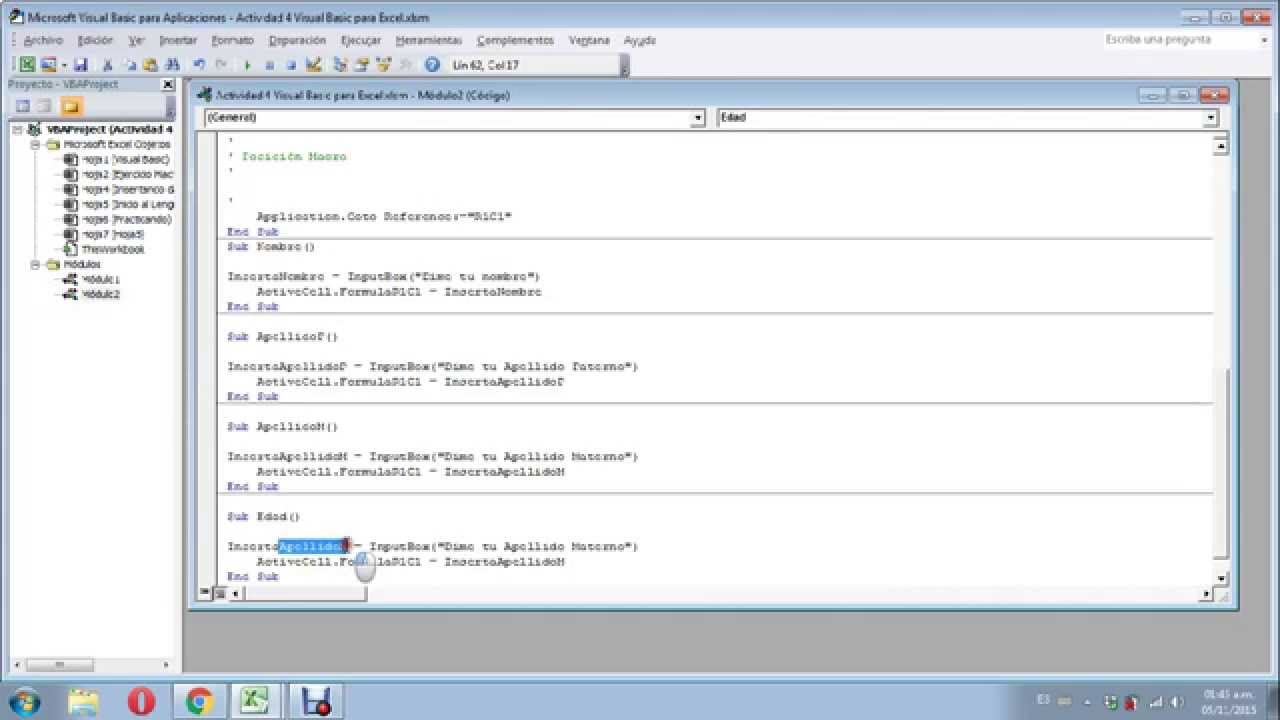This screenshot has width=1280, height=720.
Task: Open the Project Explorer toolbar icon
Action: (x=340, y=65)
